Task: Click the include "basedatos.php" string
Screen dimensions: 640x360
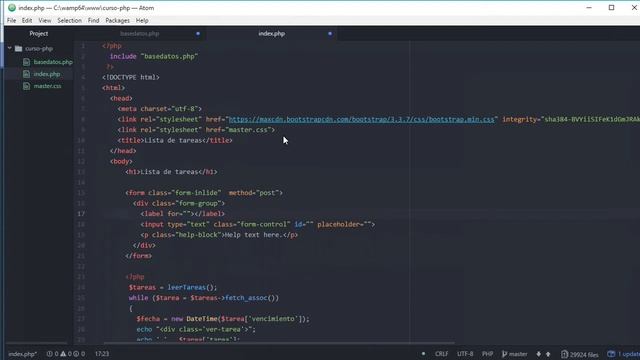Action: coord(169,56)
